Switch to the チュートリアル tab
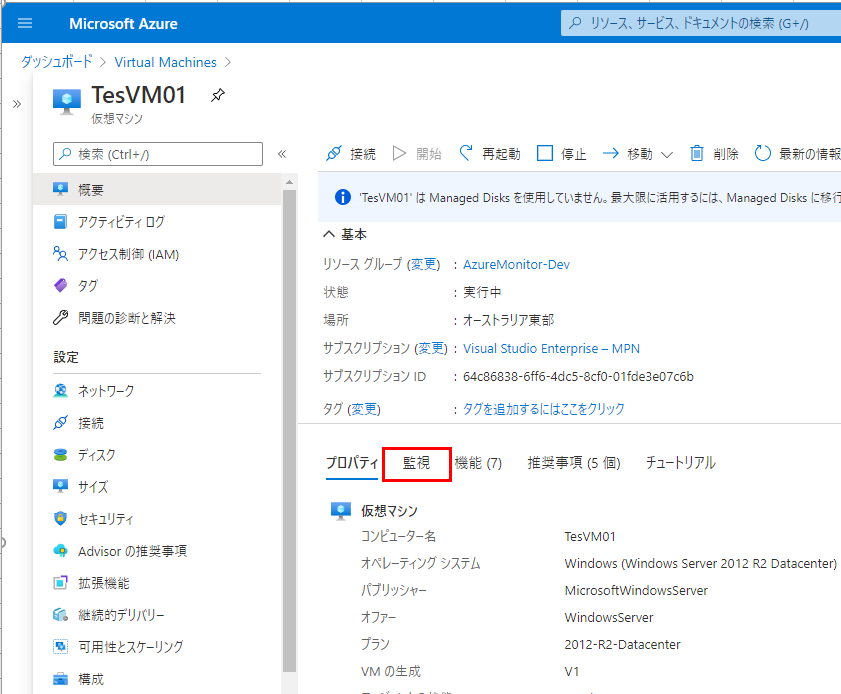 point(681,462)
